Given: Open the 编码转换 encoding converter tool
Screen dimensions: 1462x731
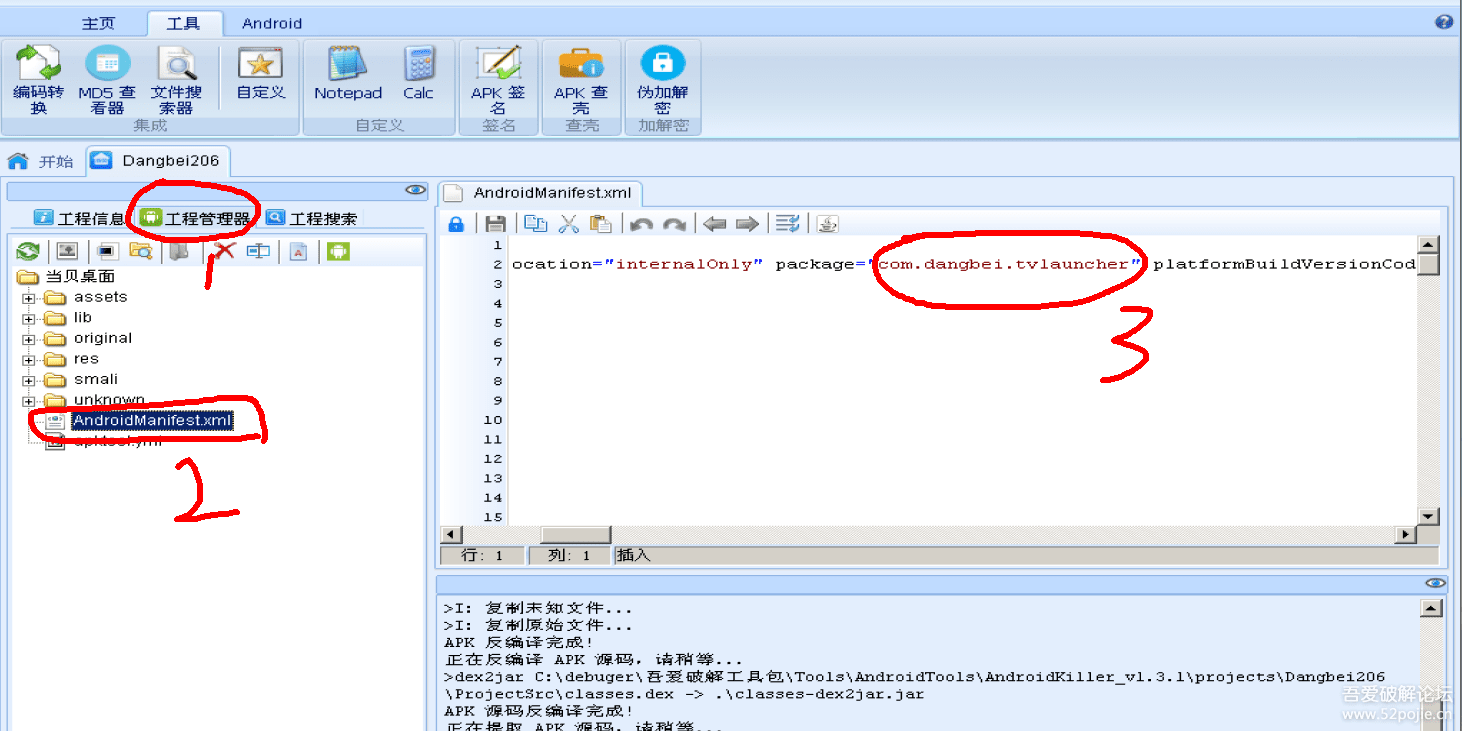Looking at the screenshot, I should [x=38, y=79].
